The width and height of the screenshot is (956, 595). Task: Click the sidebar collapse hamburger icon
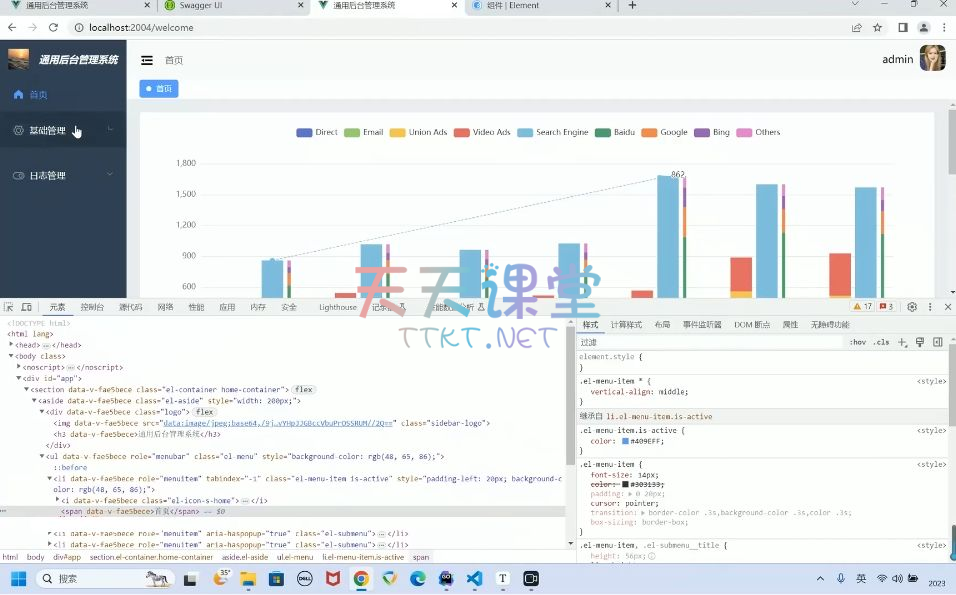click(147, 60)
